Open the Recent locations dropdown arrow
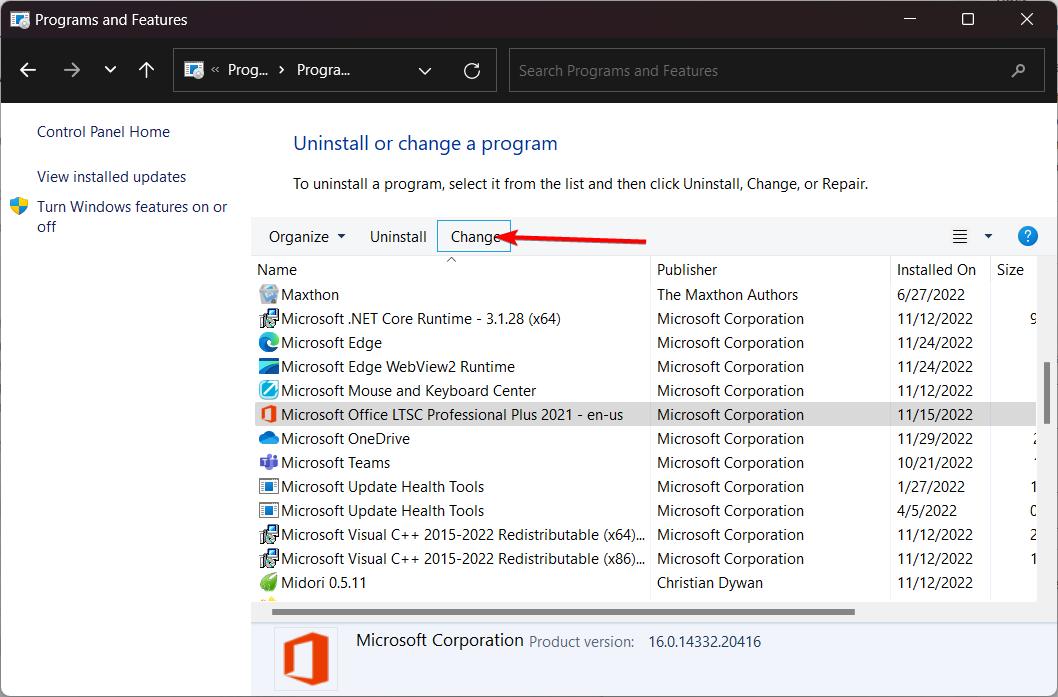The image size is (1058, 697). click(x=110, y=70)
